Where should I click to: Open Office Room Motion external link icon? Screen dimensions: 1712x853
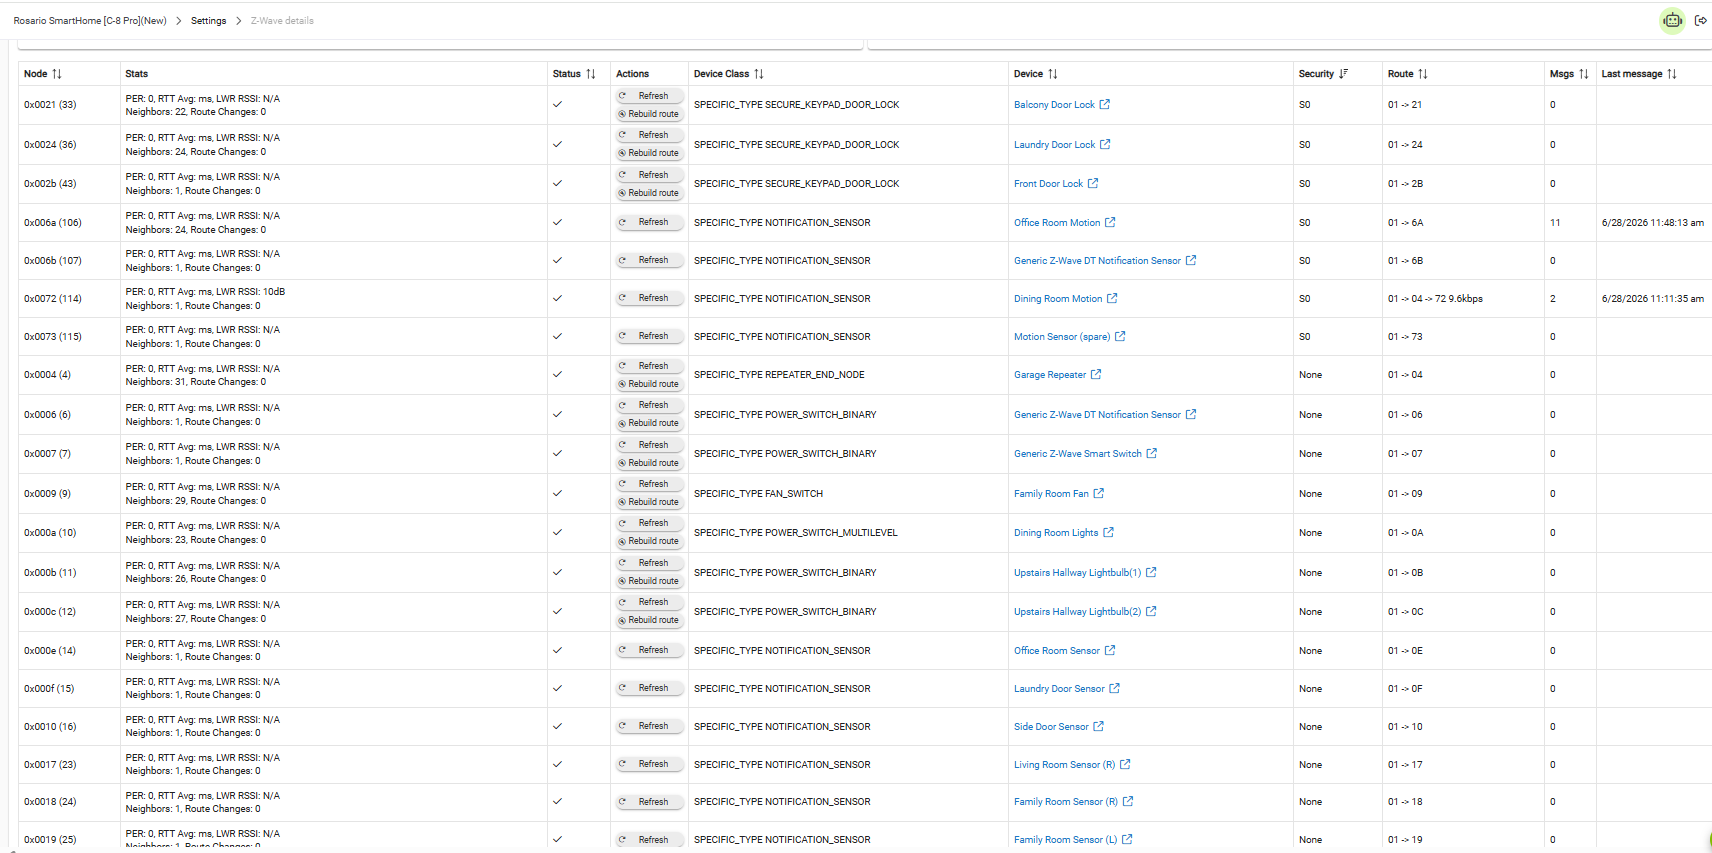pyautogui.click(x=1110, y=222)
